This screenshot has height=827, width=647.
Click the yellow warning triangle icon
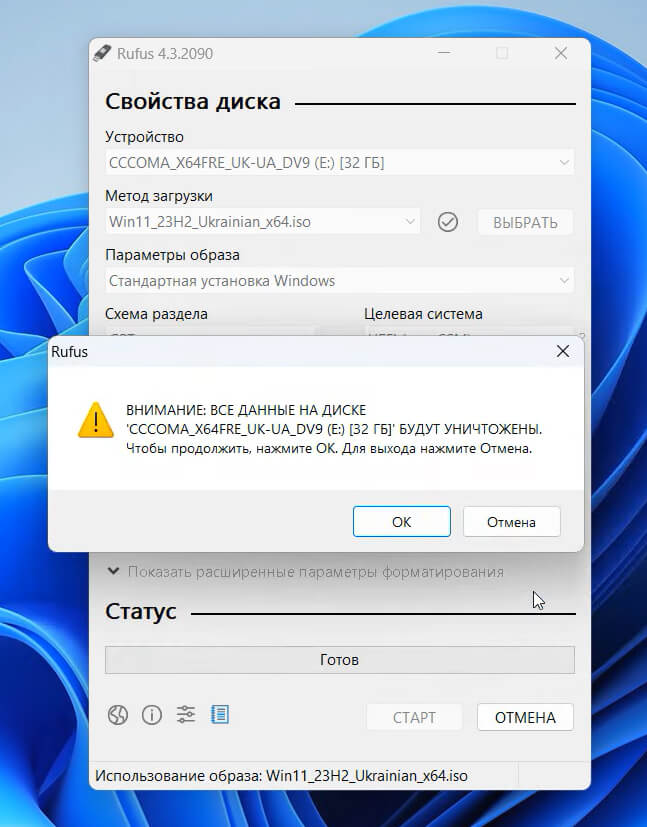[x=96, y=420]
